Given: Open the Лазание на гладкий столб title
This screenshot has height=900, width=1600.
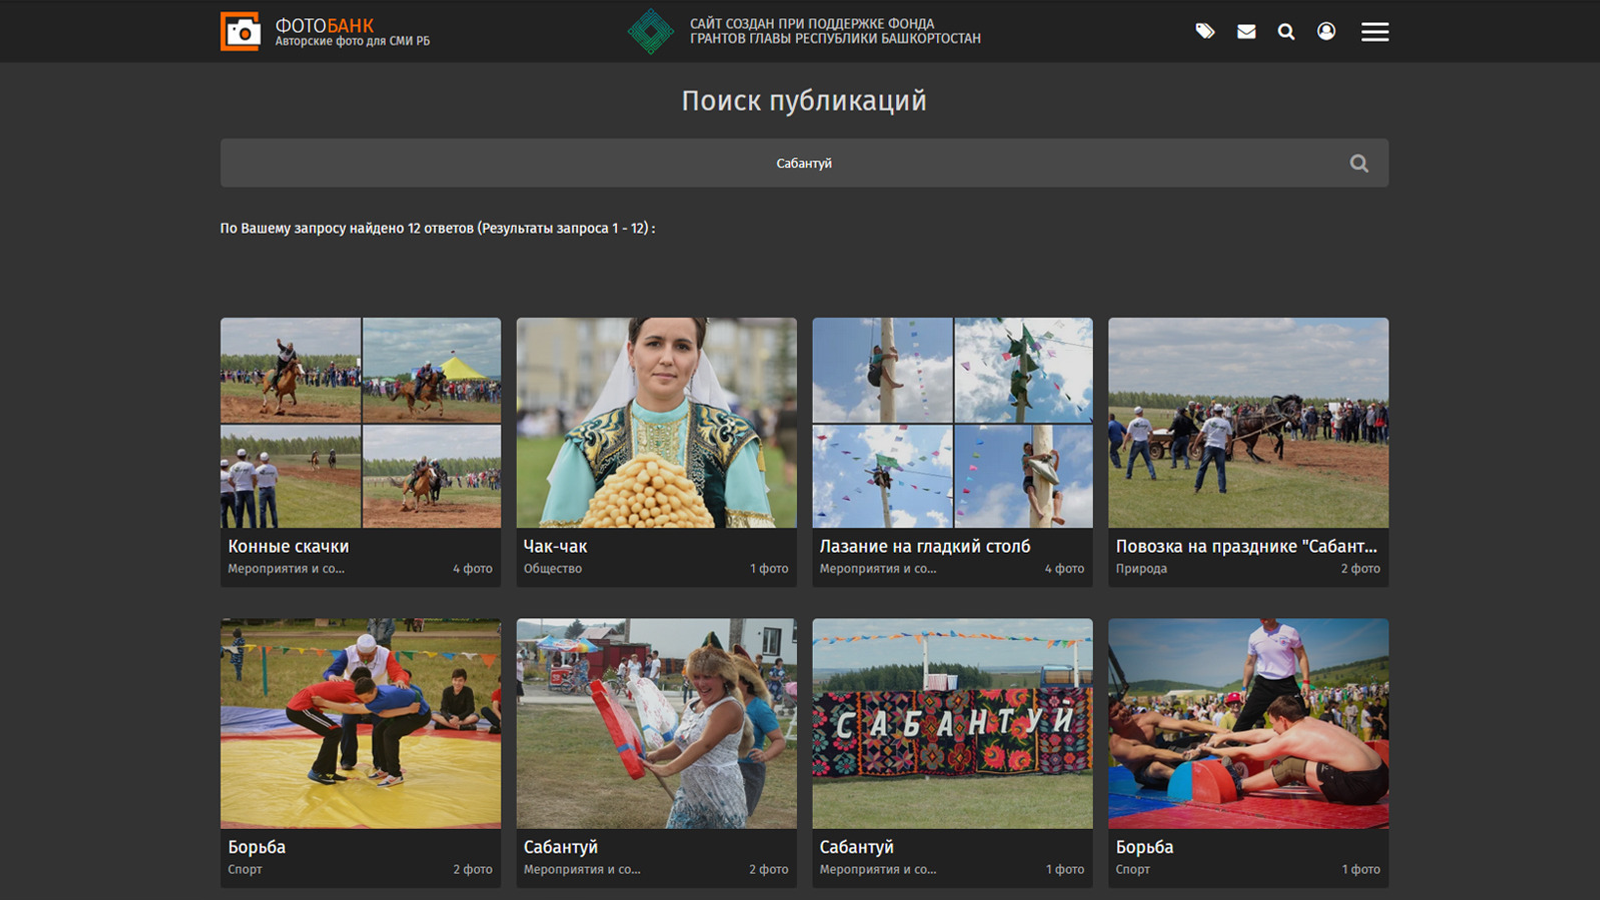Looking at the screenshot, I should coord(925,546).
